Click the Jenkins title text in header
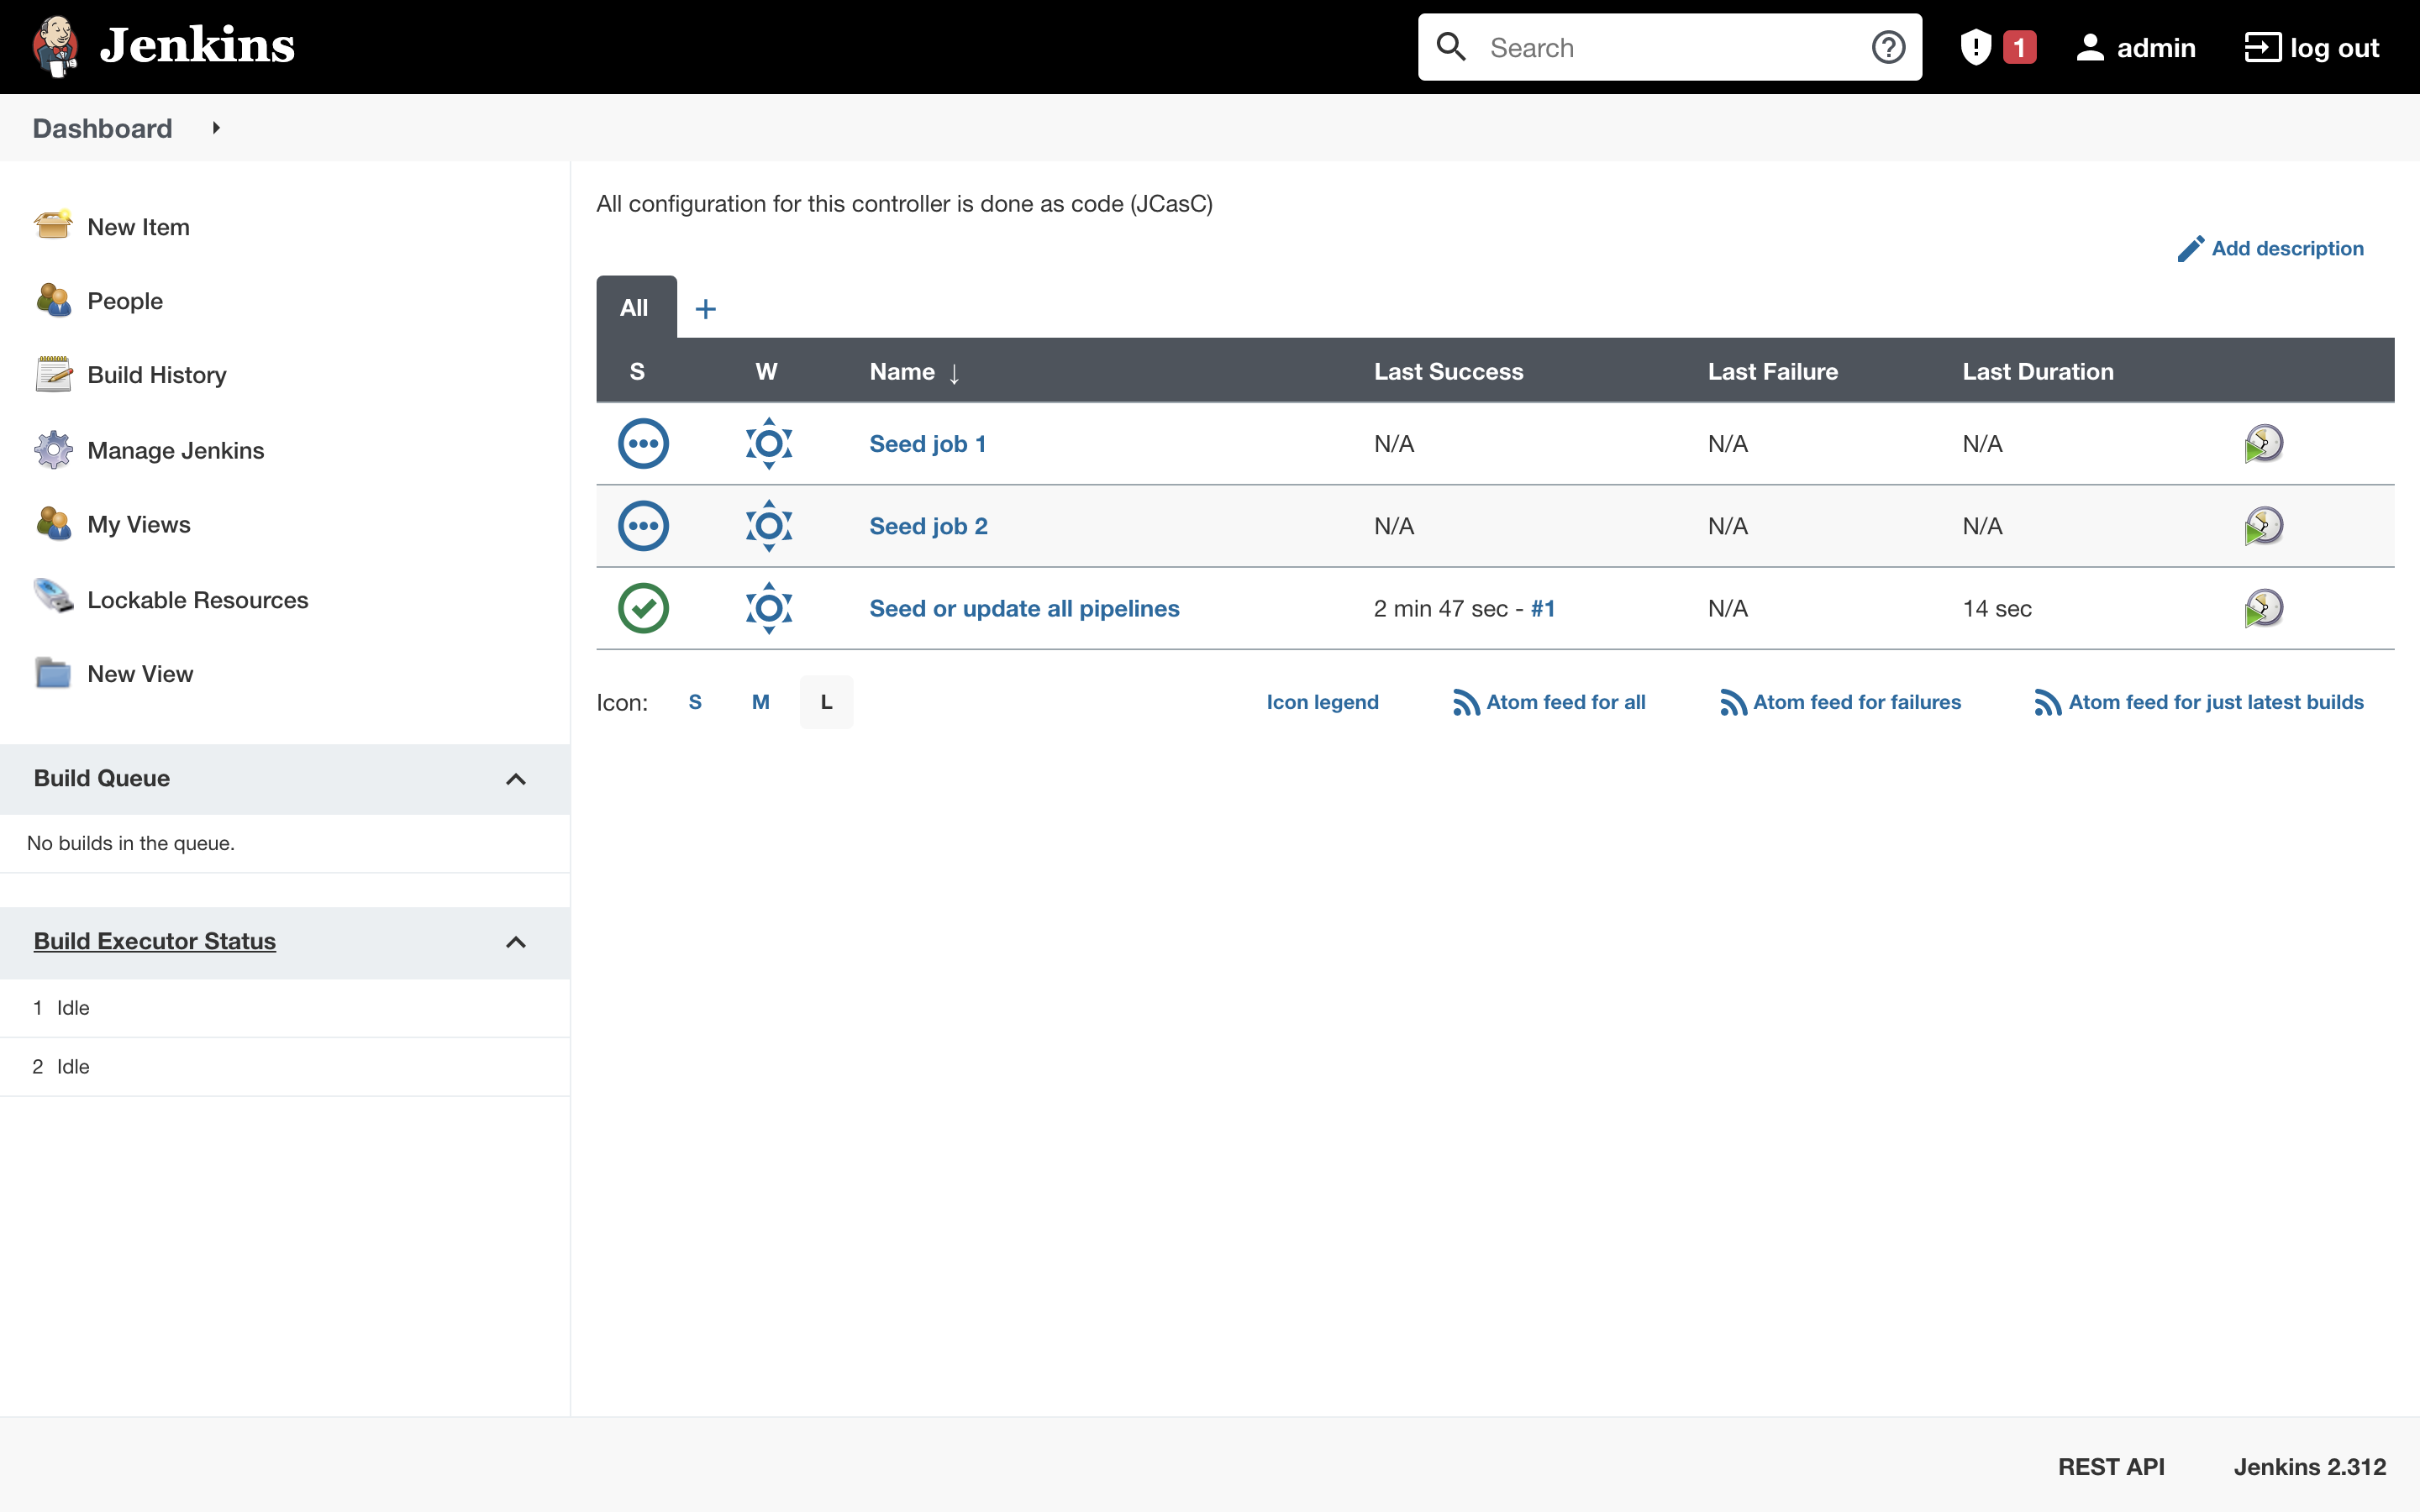2420x1512 pixels. pyautogui.click(x=197, y=46)
